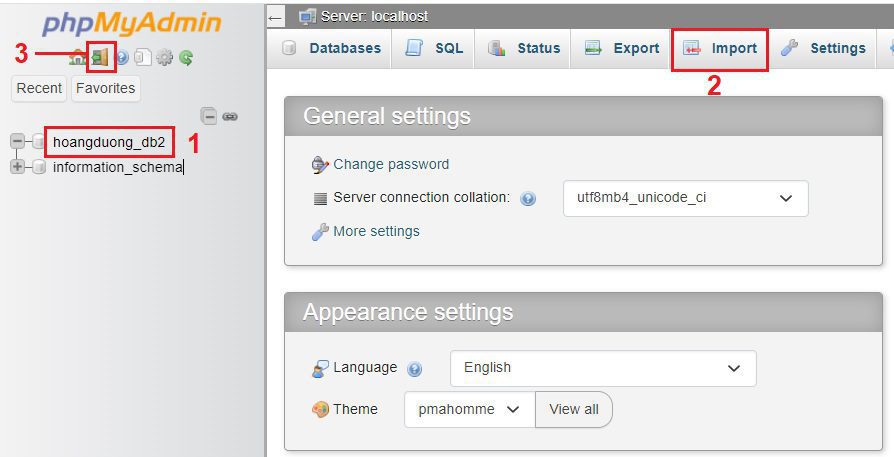Open phpMyAdmin documentation help icon in sidebar
This screenshot has width=894, height=457.
[122, 58]
